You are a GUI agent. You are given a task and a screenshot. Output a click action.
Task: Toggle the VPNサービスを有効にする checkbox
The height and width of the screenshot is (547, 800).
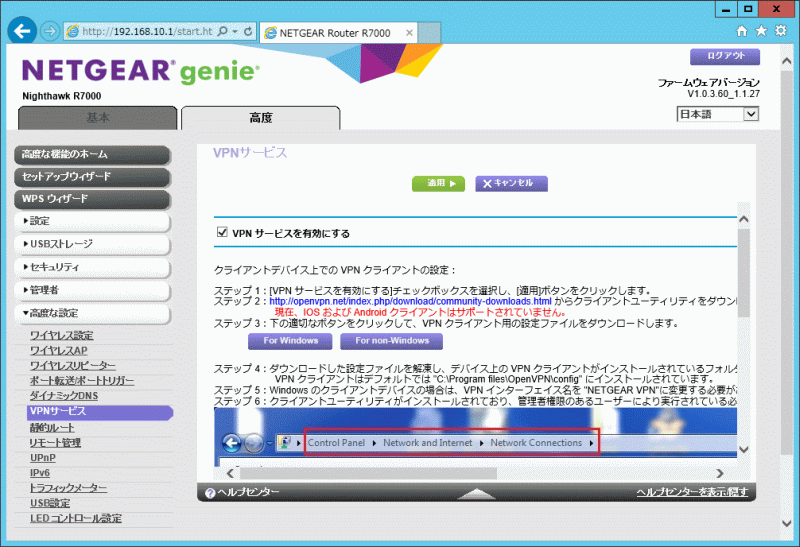pyautogui.click(x=223, y=233)
